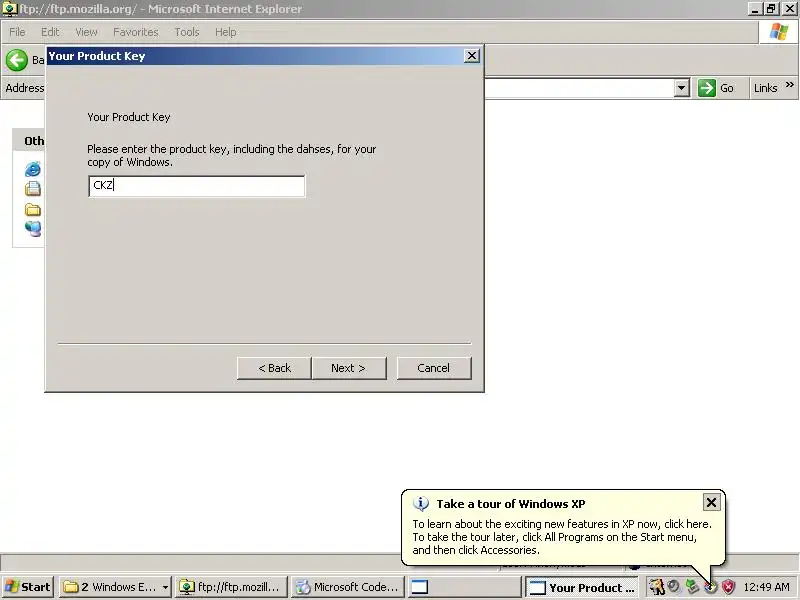Click the Windows XP tour tray icon
The width and height of the screenshot is (800, 600).
710,587
